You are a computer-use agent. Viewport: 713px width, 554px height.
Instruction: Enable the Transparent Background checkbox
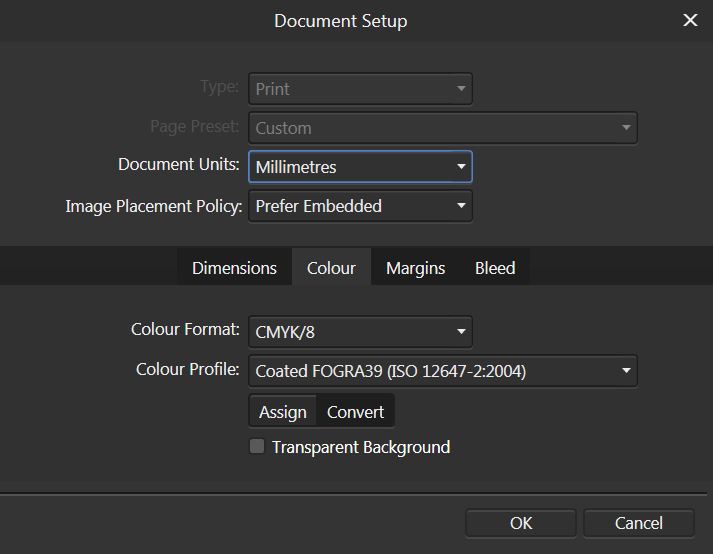click(257, 446)
